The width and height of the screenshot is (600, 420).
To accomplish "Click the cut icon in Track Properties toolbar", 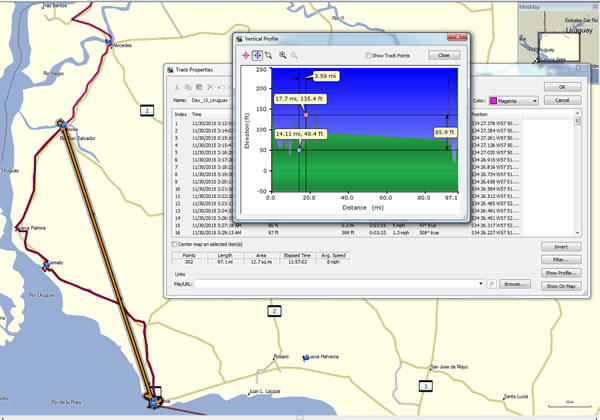I will [x=177, y=87].
